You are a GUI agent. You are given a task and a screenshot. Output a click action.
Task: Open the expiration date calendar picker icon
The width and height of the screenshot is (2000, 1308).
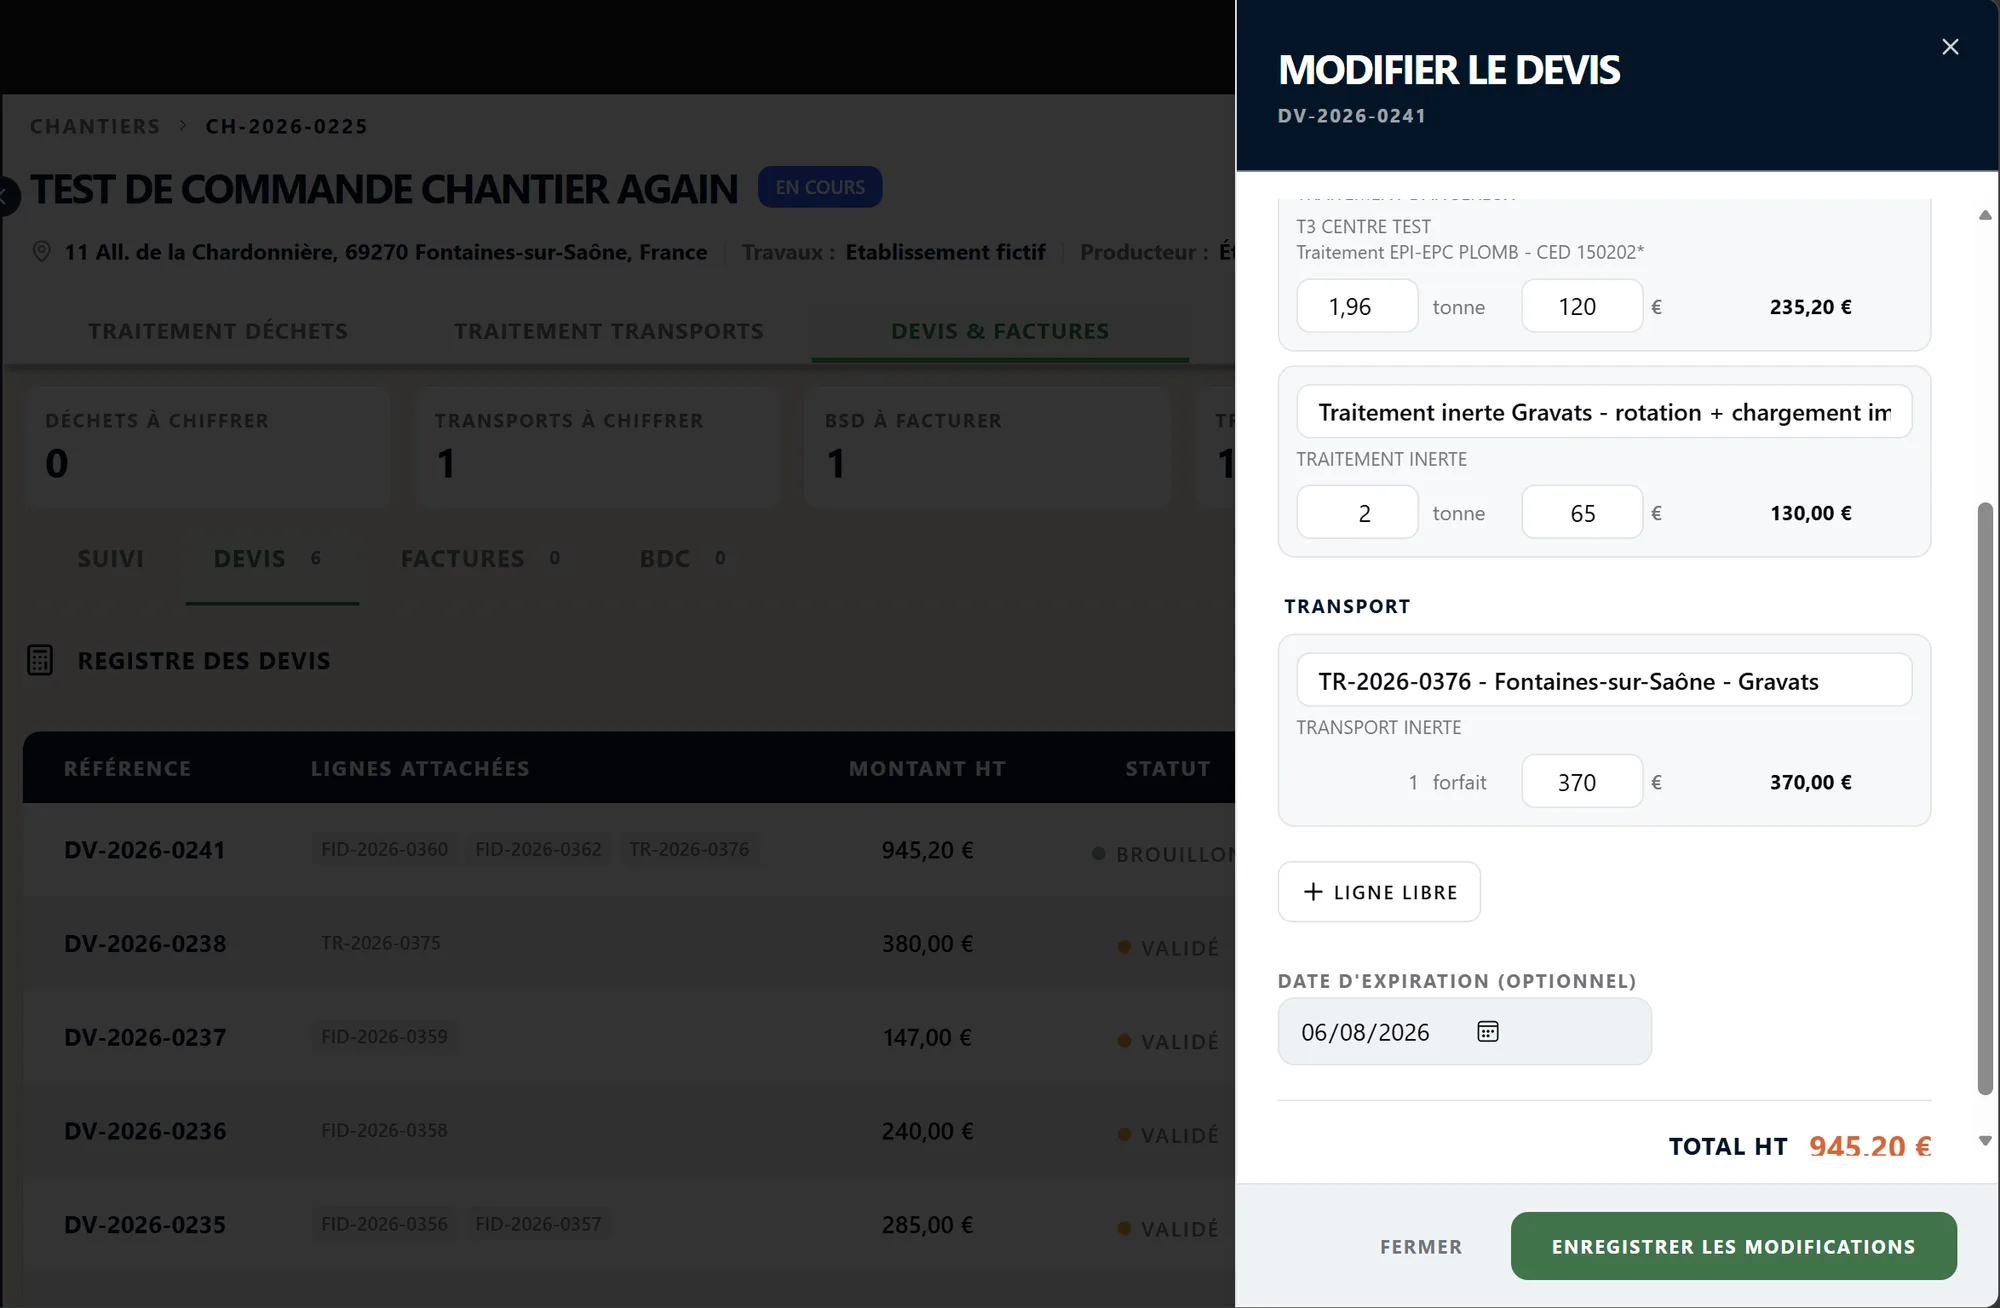point(1488,1031)
